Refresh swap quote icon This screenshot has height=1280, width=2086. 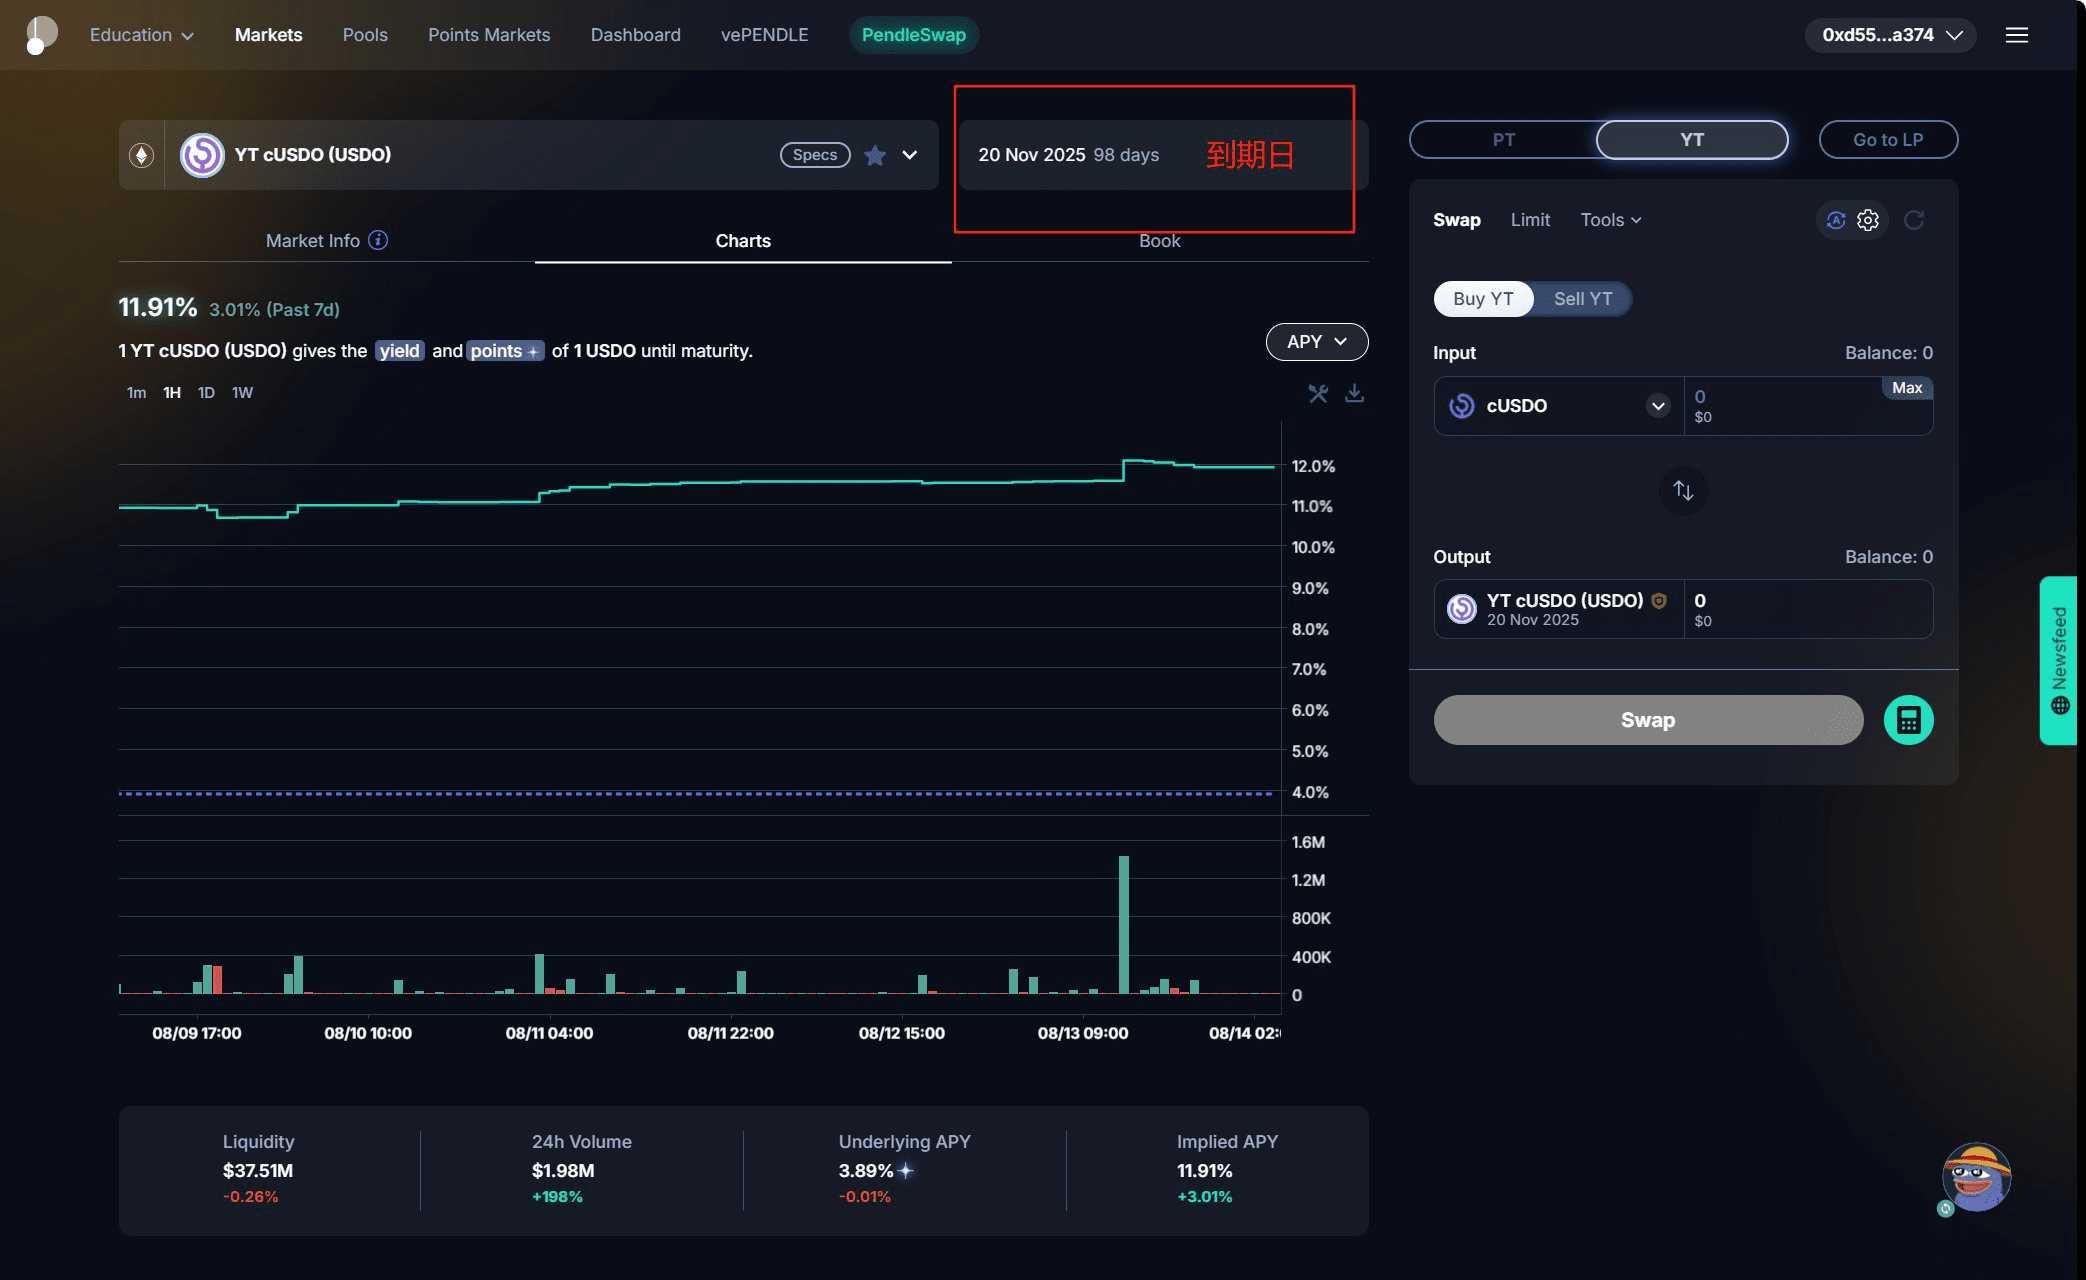(x=1914, y=220)
